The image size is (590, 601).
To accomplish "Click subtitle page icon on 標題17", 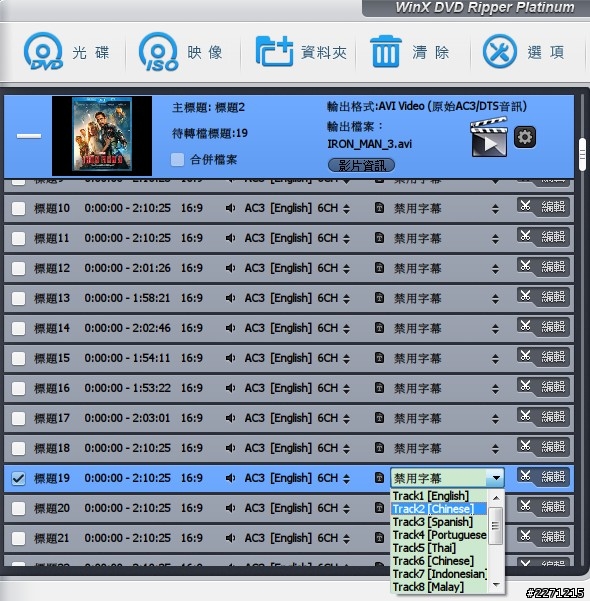I will [x=379, y=417].
